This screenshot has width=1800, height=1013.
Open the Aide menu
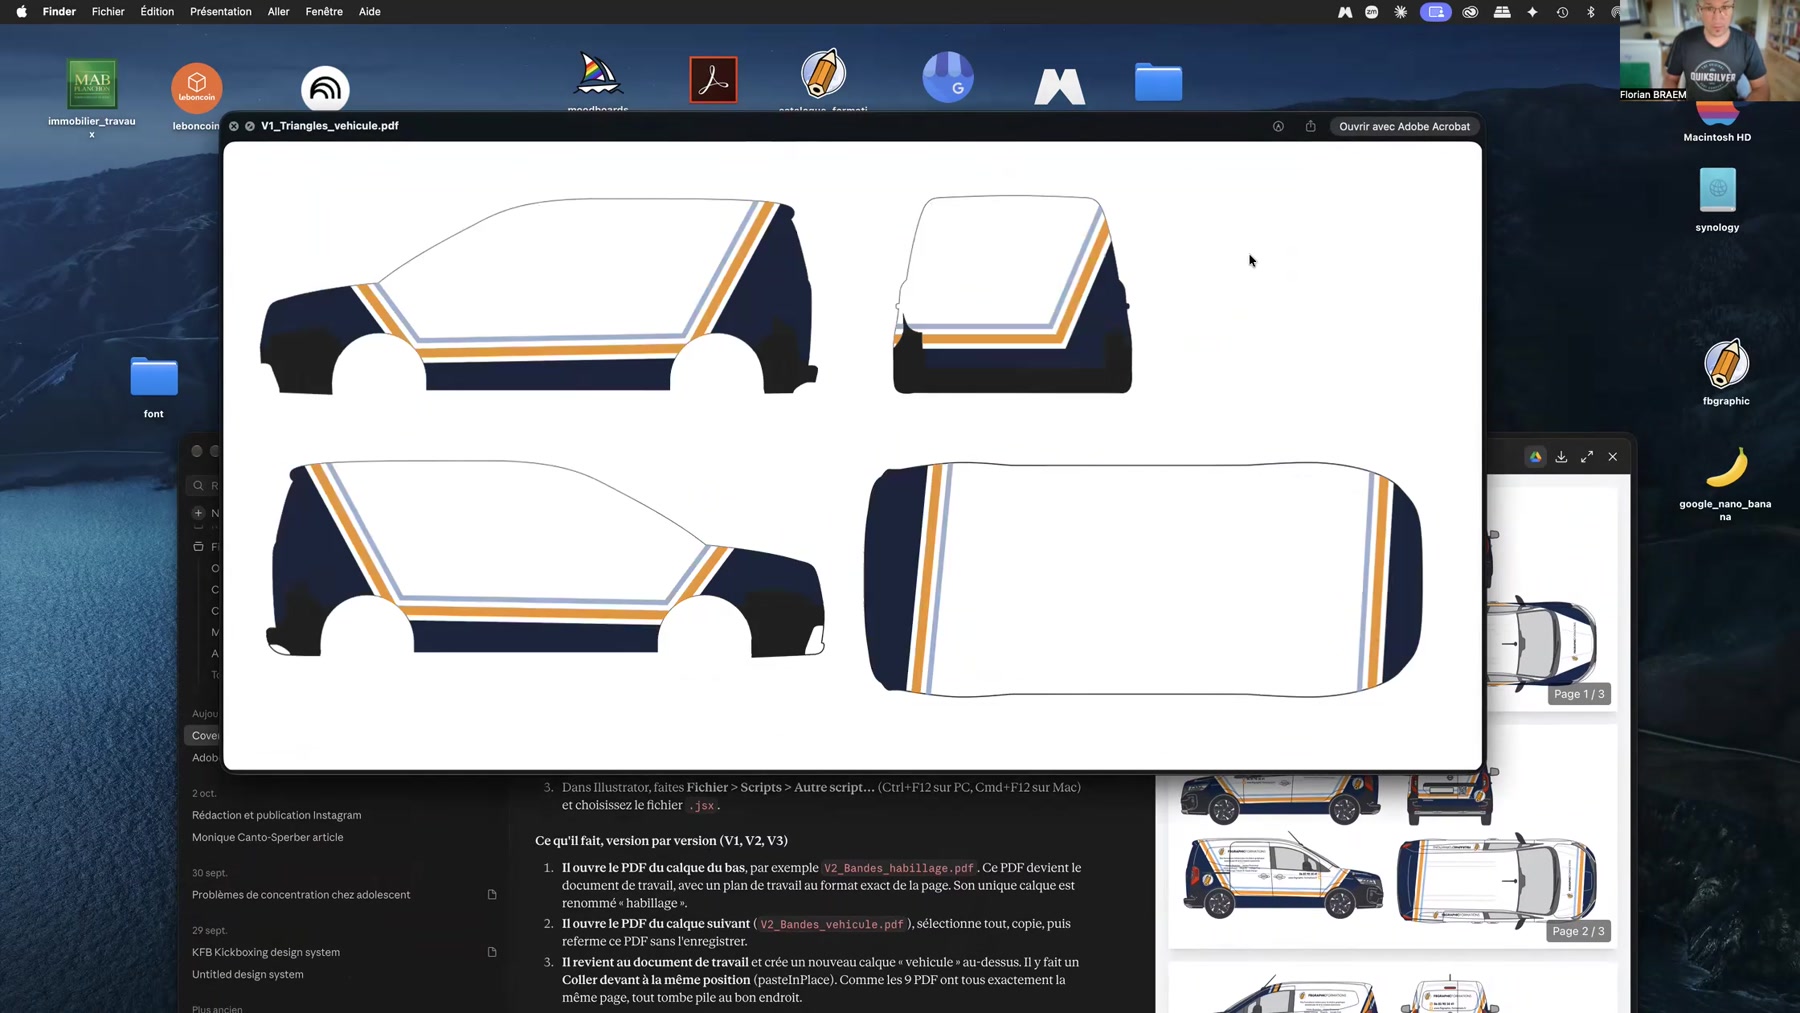pyautogui.click(x=370, y=12)
